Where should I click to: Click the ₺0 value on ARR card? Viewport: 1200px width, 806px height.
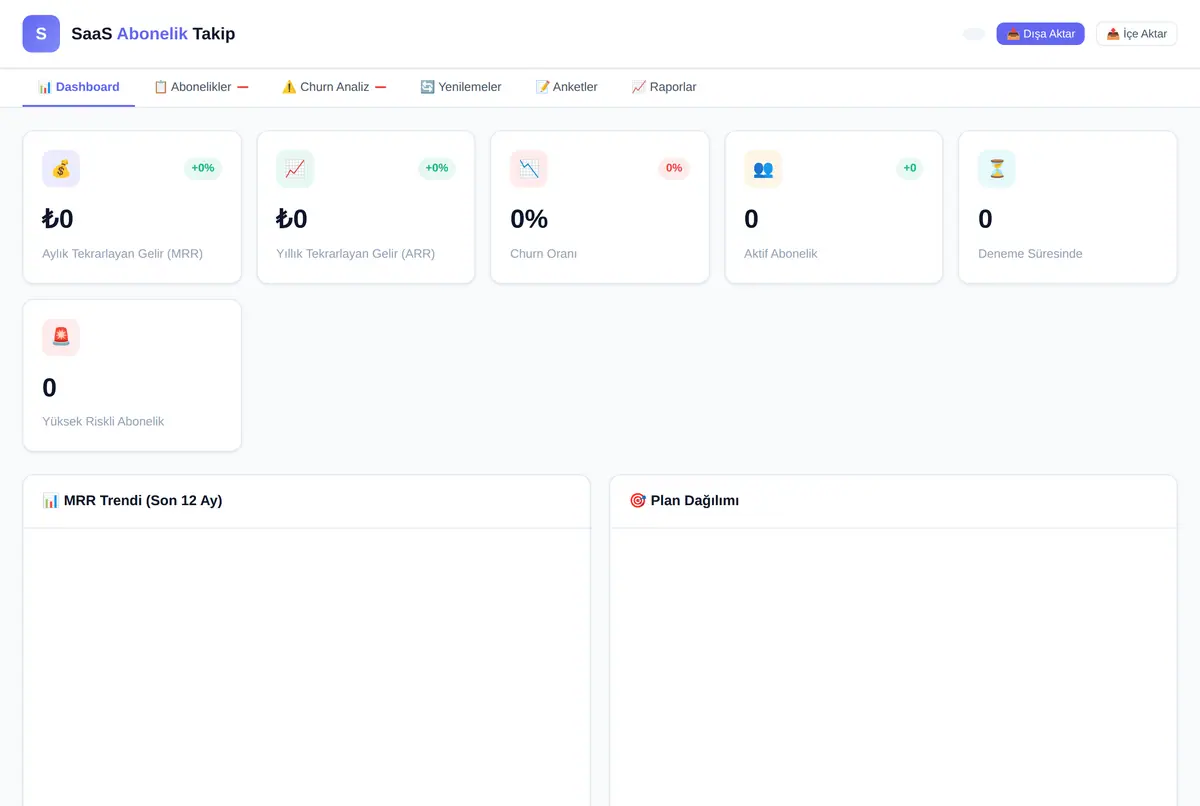point(292,219)
